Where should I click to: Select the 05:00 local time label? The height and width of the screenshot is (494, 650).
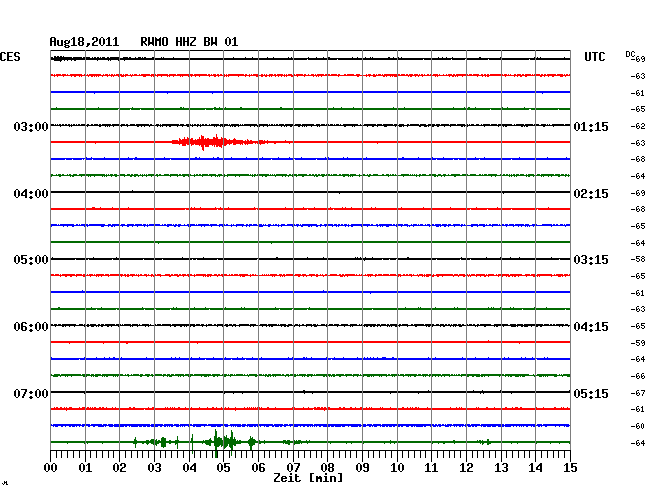coord(31,260)
